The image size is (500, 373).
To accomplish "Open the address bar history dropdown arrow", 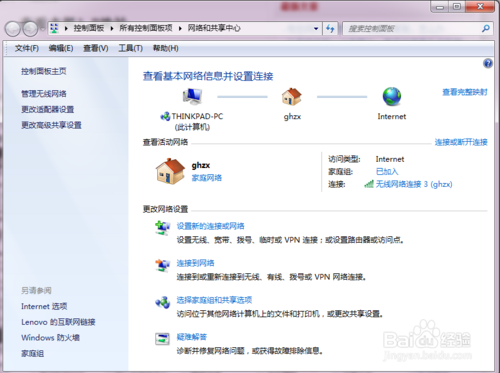I will pyautogui.click(x=316, y=29).
